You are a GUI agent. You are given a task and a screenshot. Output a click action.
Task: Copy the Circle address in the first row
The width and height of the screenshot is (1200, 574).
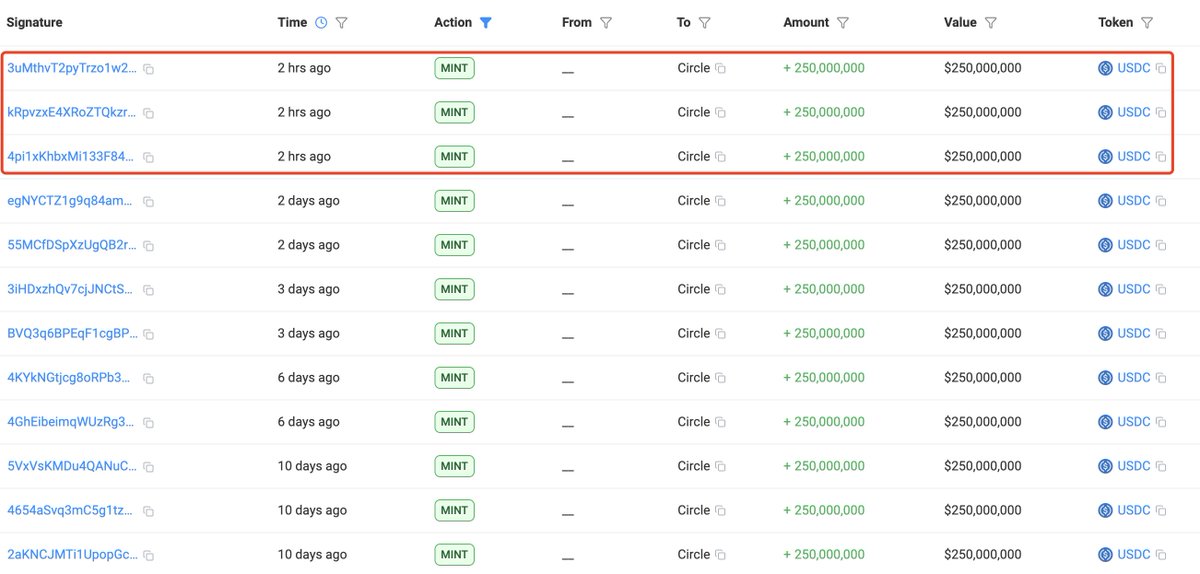pyautogui.click(x=720, y=69)
